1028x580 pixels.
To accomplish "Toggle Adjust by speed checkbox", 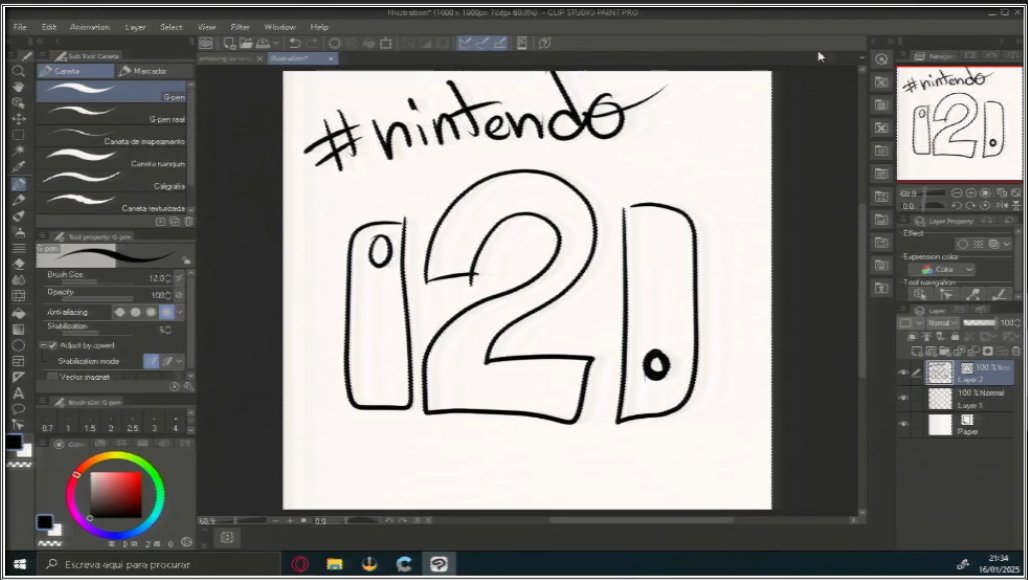I will point(53,345).
